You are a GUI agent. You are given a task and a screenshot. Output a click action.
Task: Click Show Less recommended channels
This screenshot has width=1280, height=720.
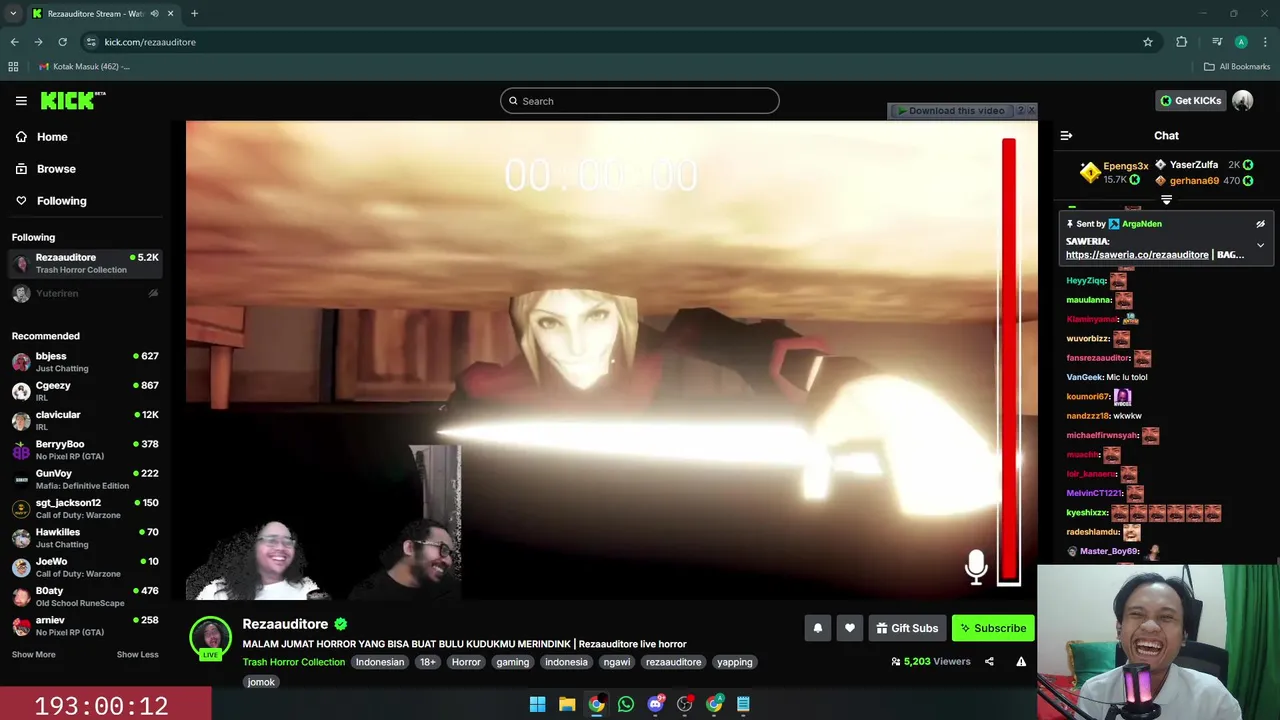click(137, 655)
